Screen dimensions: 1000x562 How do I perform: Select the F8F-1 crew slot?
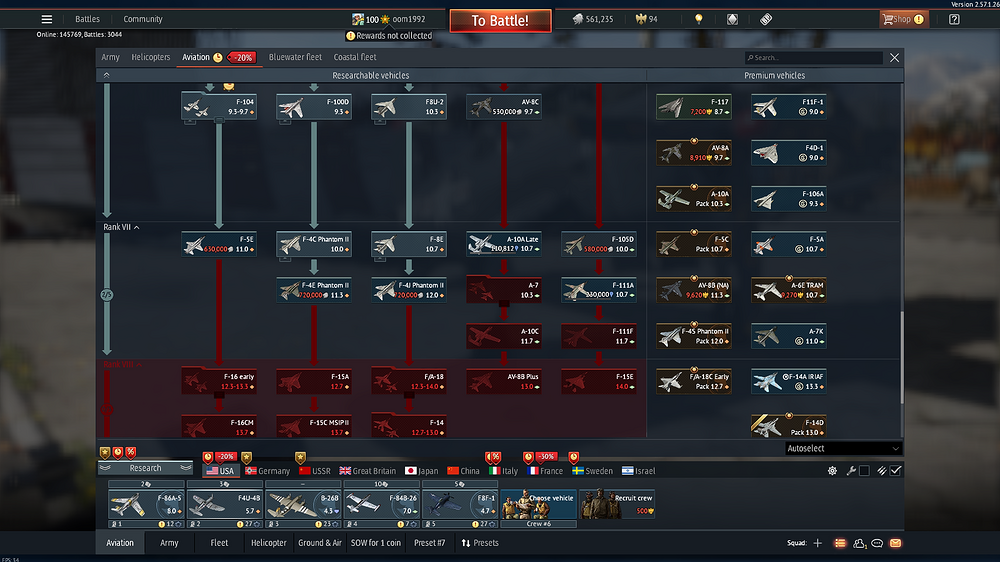click(x=460, y=505)
